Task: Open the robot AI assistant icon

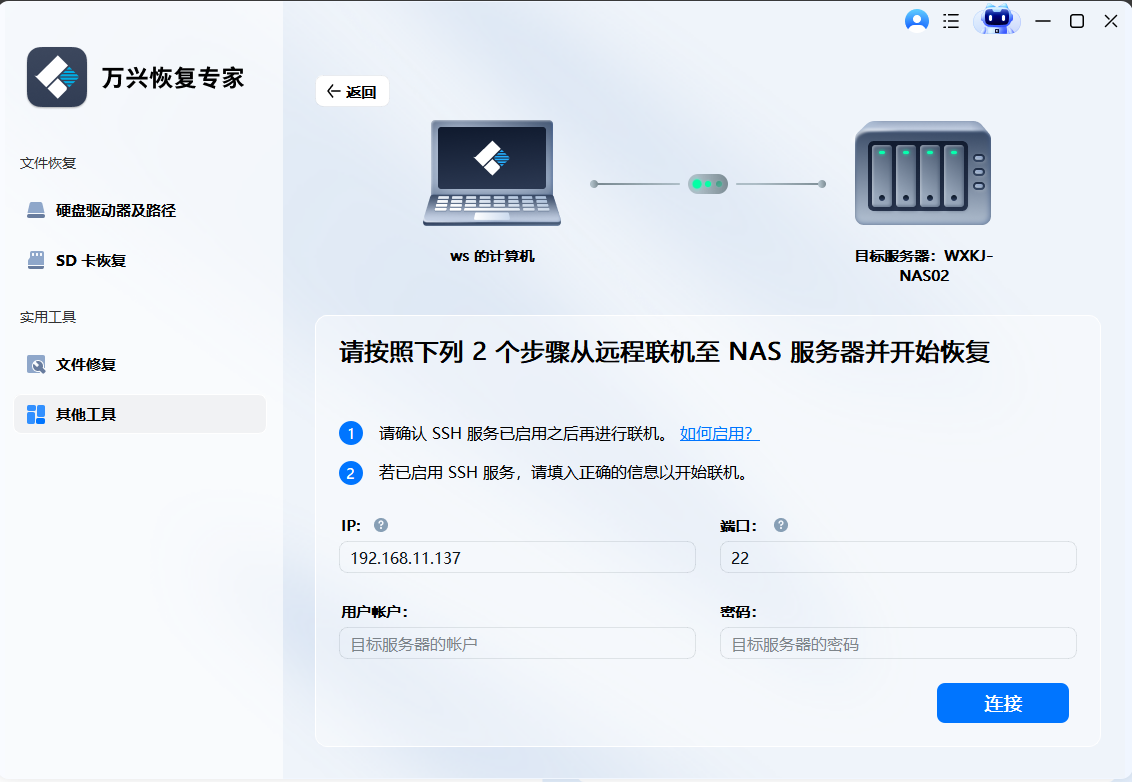Action: (x=996, y=20)
